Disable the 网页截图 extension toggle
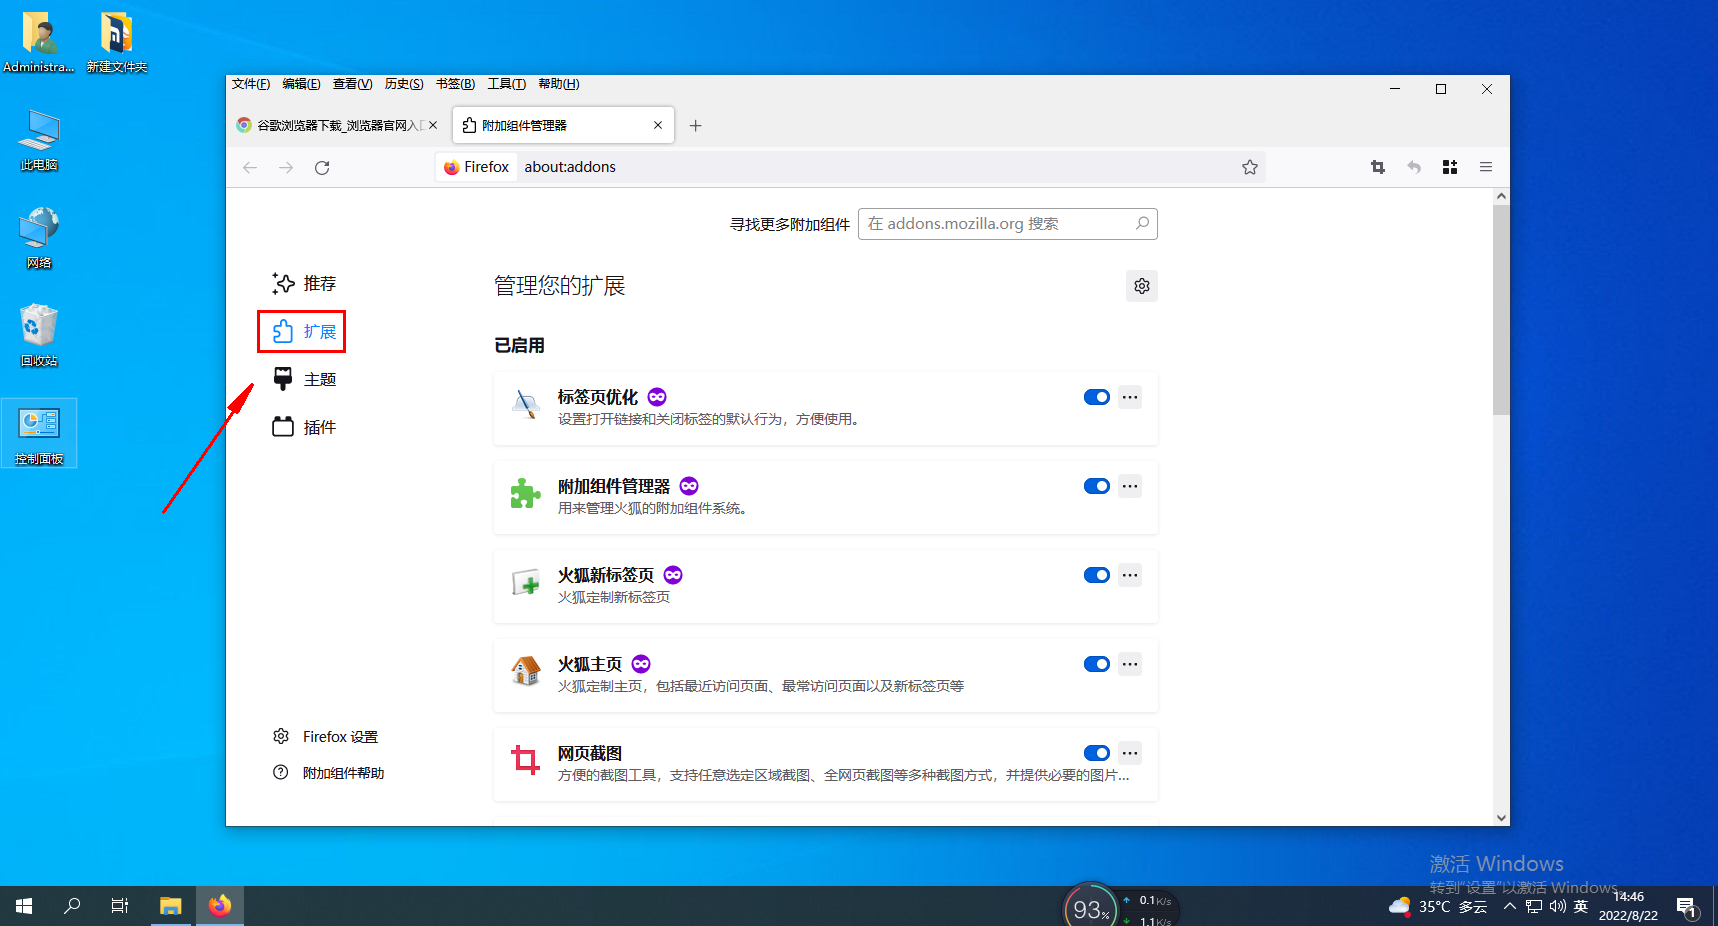The image size is (1718, 926). 1097,753
